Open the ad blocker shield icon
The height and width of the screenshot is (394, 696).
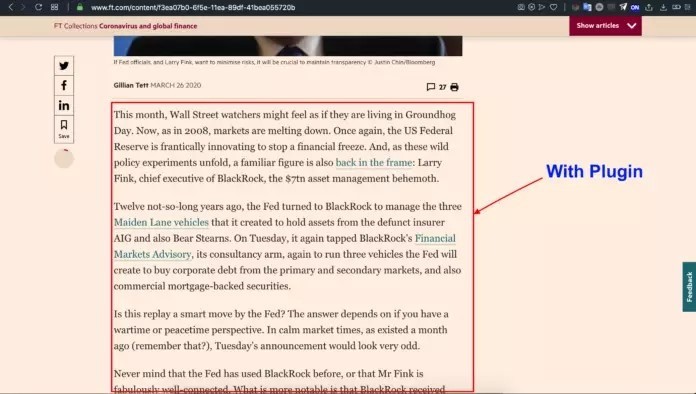pyautogui.click(x=531, y=7)
